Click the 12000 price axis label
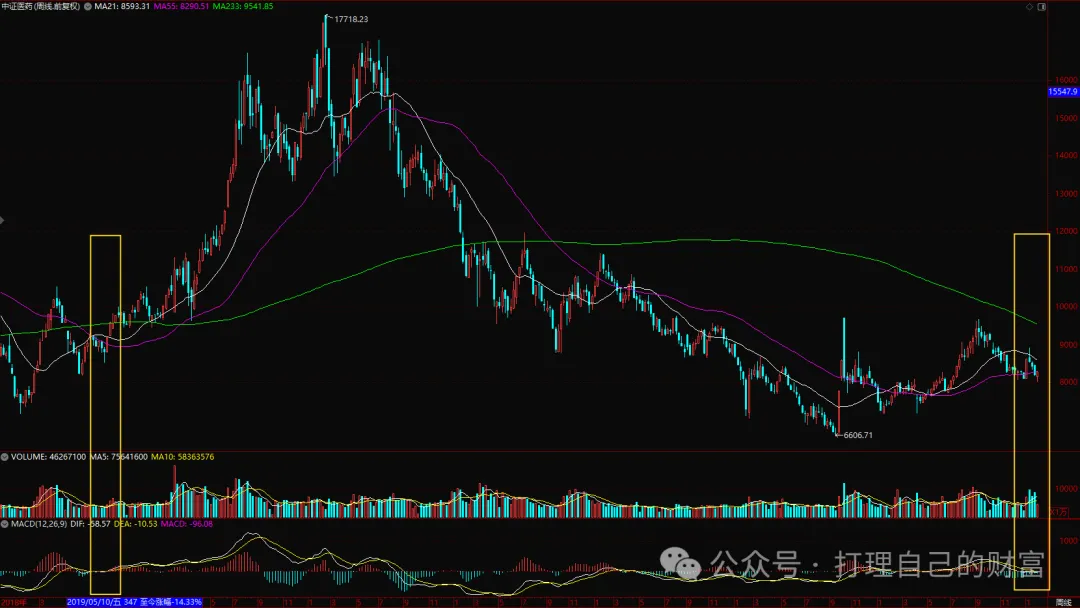1080x608 pixels. [x=1066, y=231]
